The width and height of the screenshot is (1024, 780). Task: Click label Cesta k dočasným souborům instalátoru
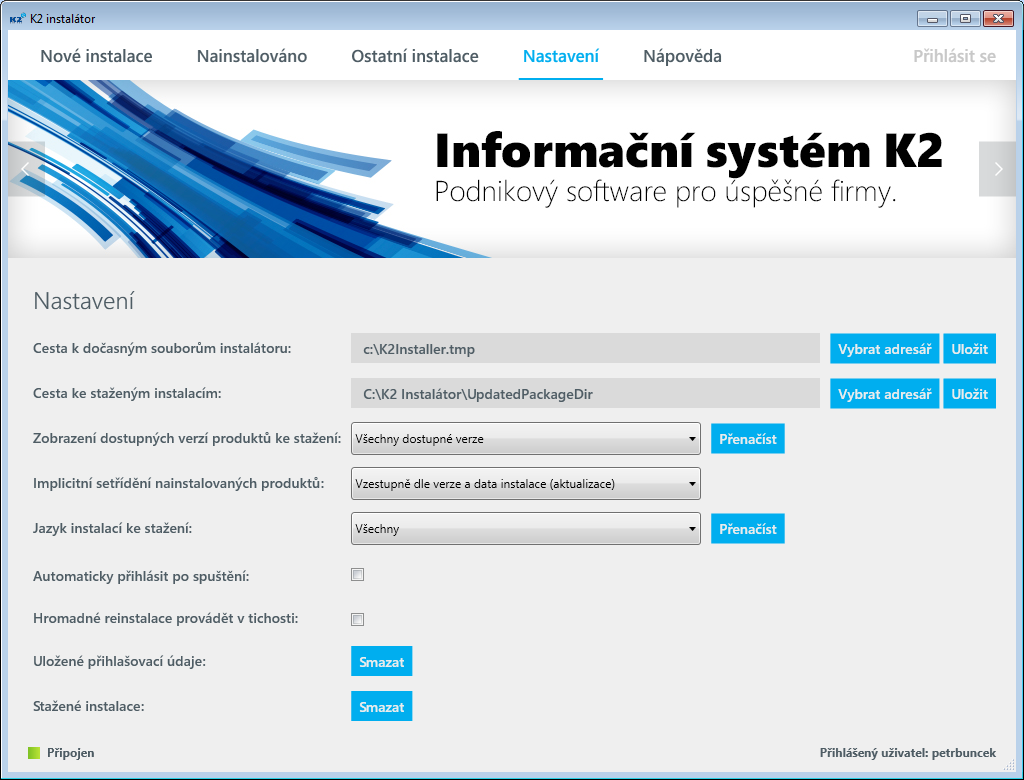(x=162, y=348)
